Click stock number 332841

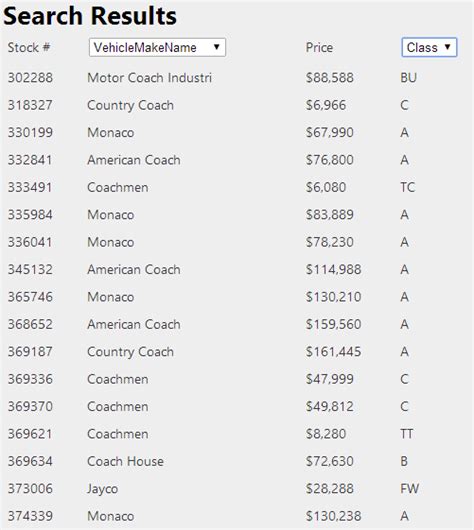coord(30,160)
